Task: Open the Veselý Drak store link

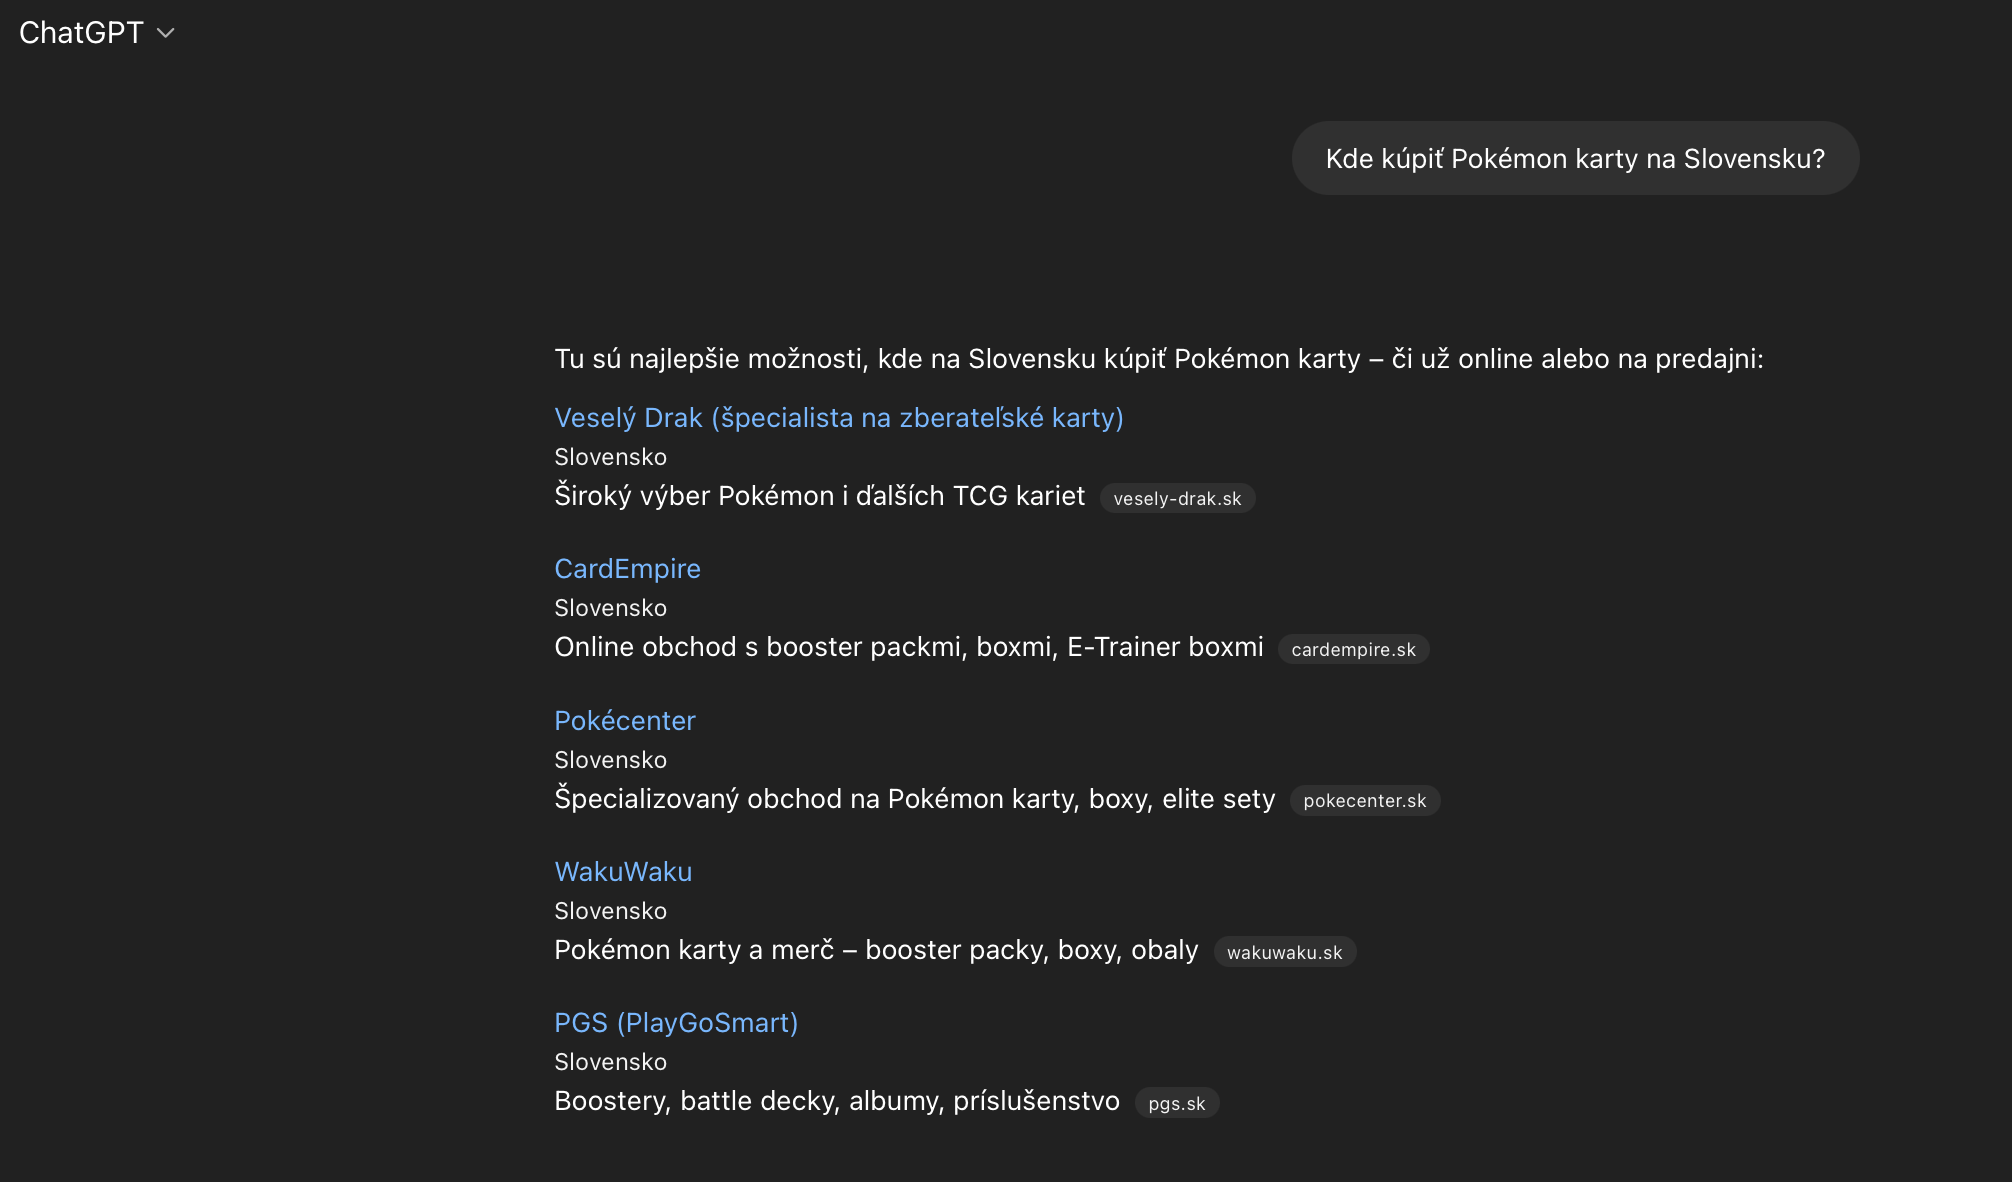Action: tap(839, 418)
